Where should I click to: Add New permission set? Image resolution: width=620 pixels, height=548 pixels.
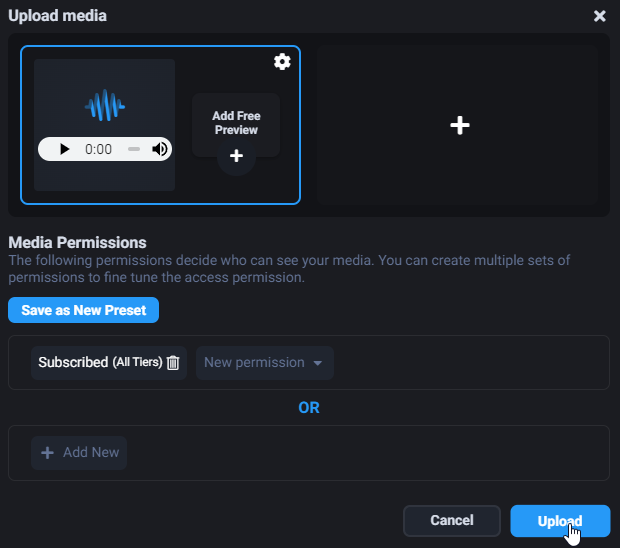[x=79, y=453]
